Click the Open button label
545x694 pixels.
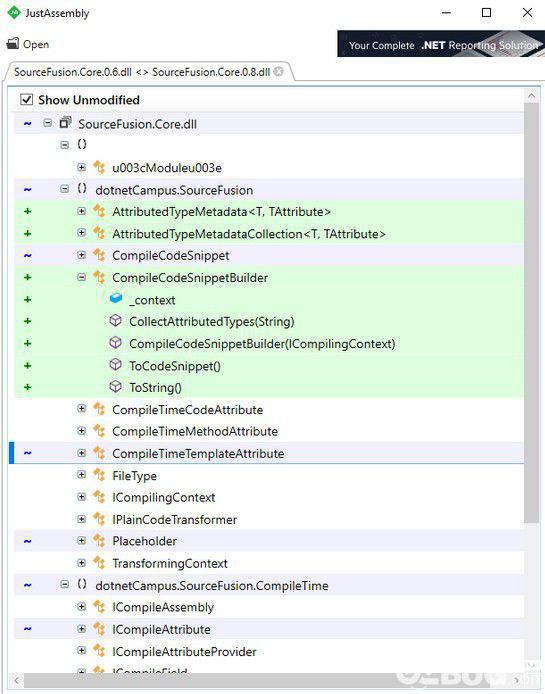[x=36, y=44]
